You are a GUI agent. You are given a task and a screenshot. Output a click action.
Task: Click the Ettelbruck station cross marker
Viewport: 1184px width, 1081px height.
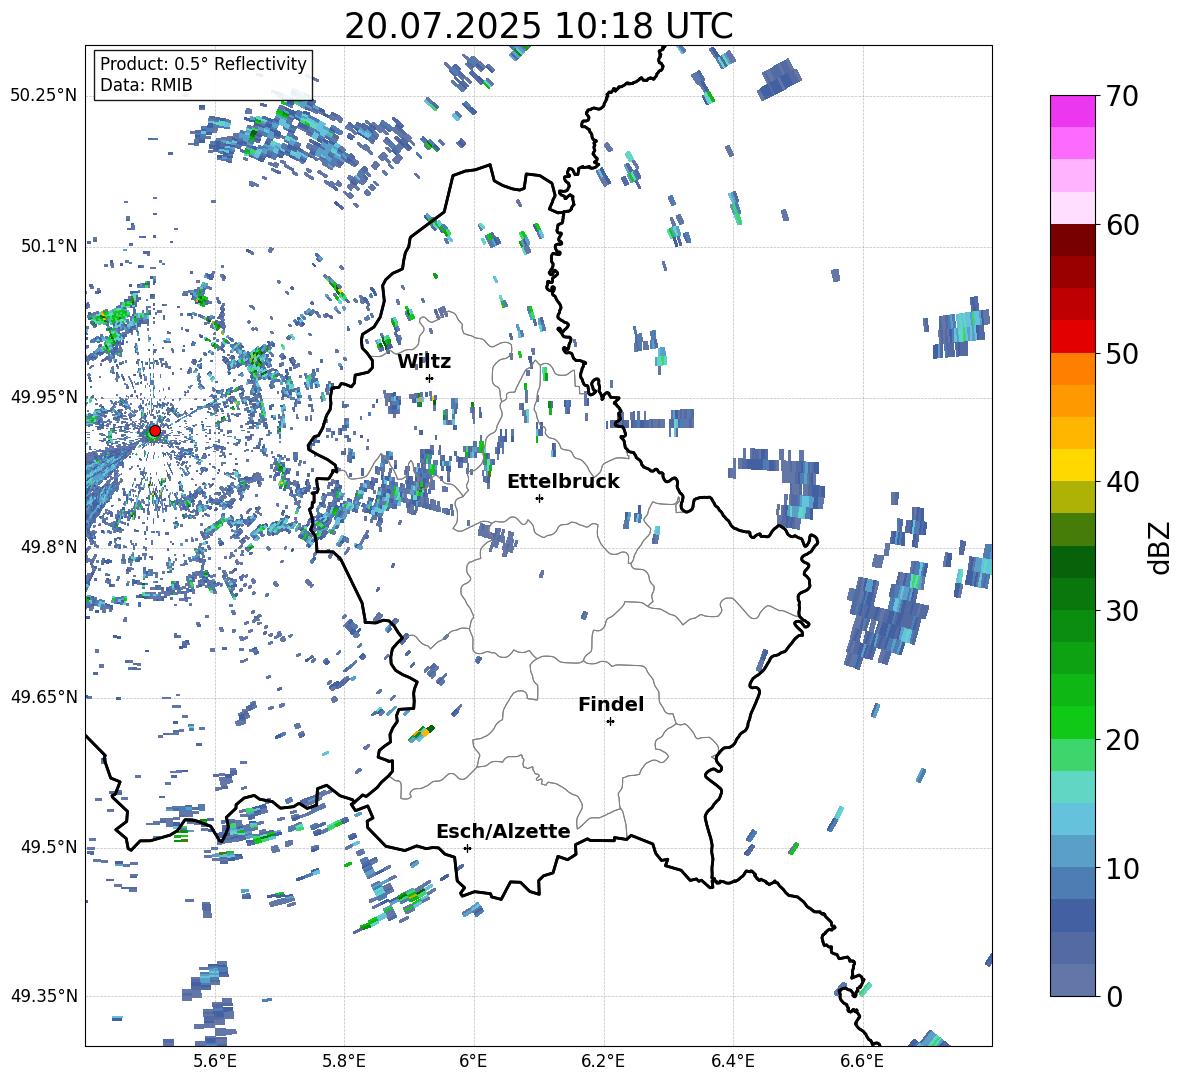pyautogui.click(x=539, y=498)
